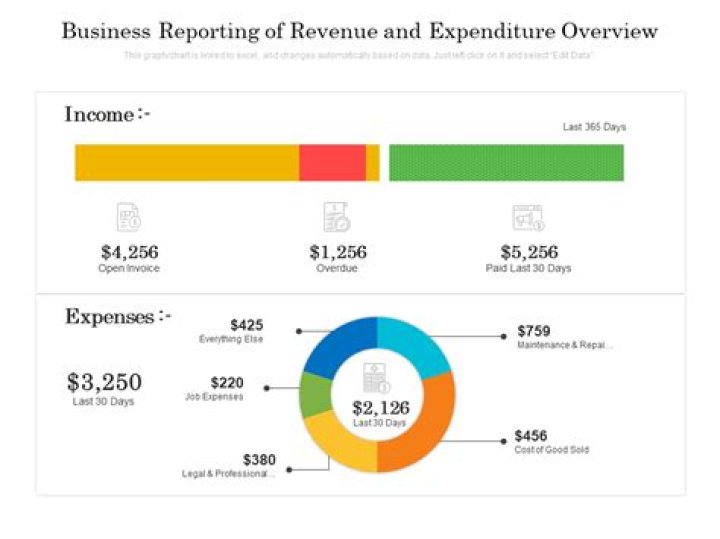
Task: Click the Open Invoice caption
Action: pyautogui.click(x=129, y=268)
